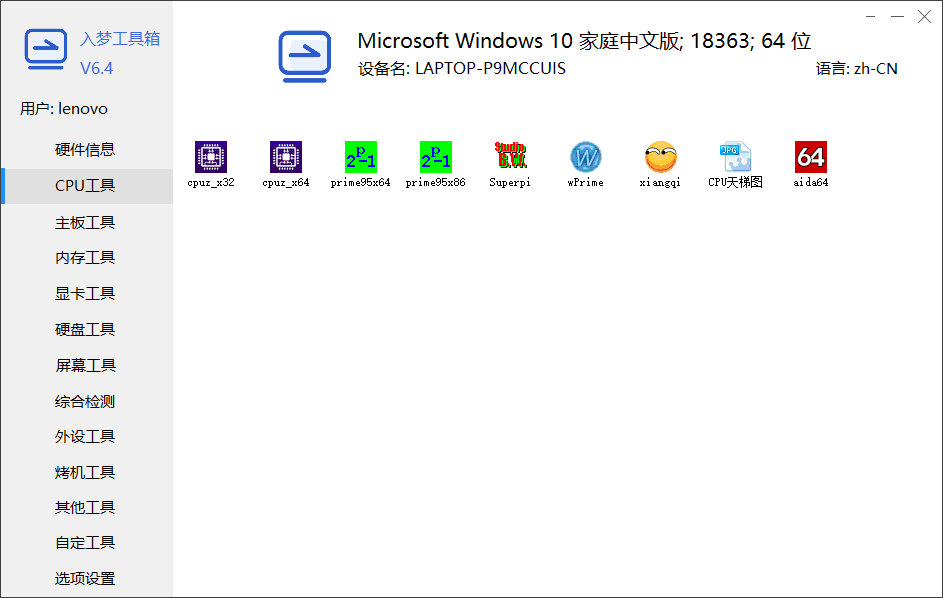This screenshot has height=598, width=943.
Task: Go to 硬盘工具 section
Action: [x=87, y=329]
